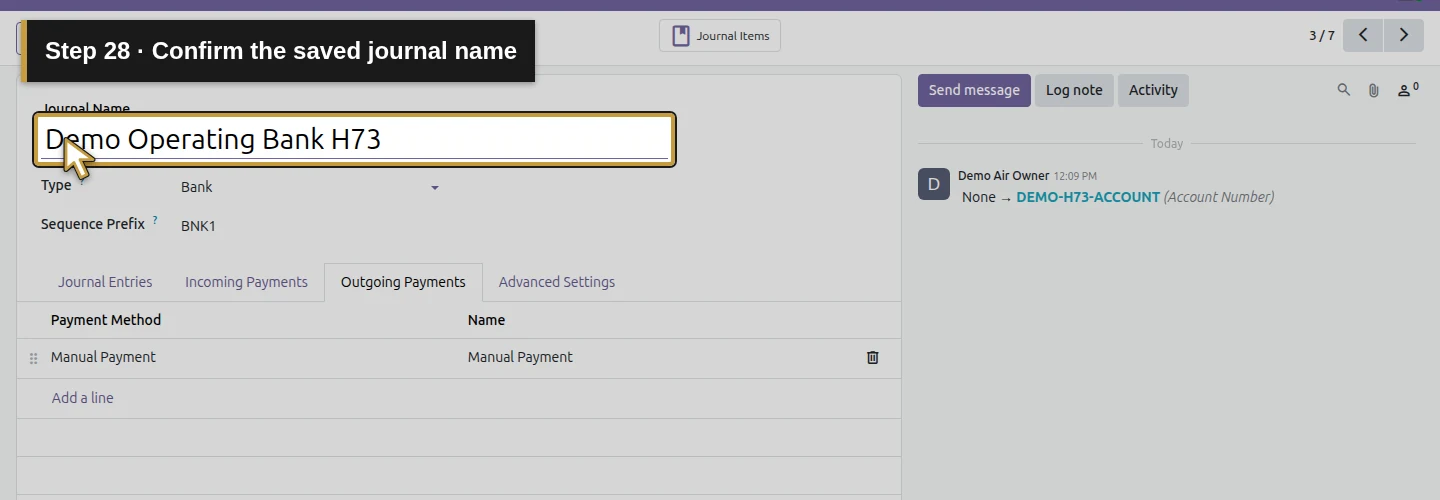Click the Send message button
1440x500 pixels.
[x=974, y=90]
